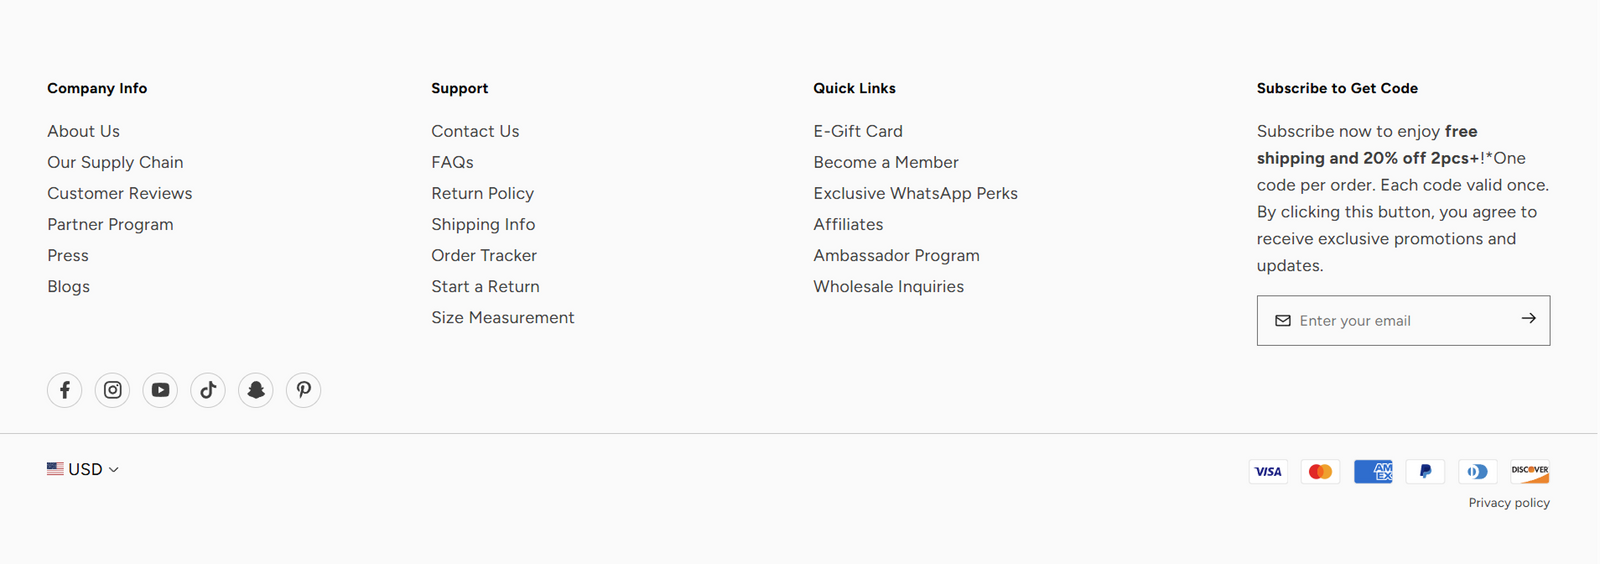Click the Visa payment icon
The height and width of the screenshot is (564, 1600).
tap(1268, 471)
